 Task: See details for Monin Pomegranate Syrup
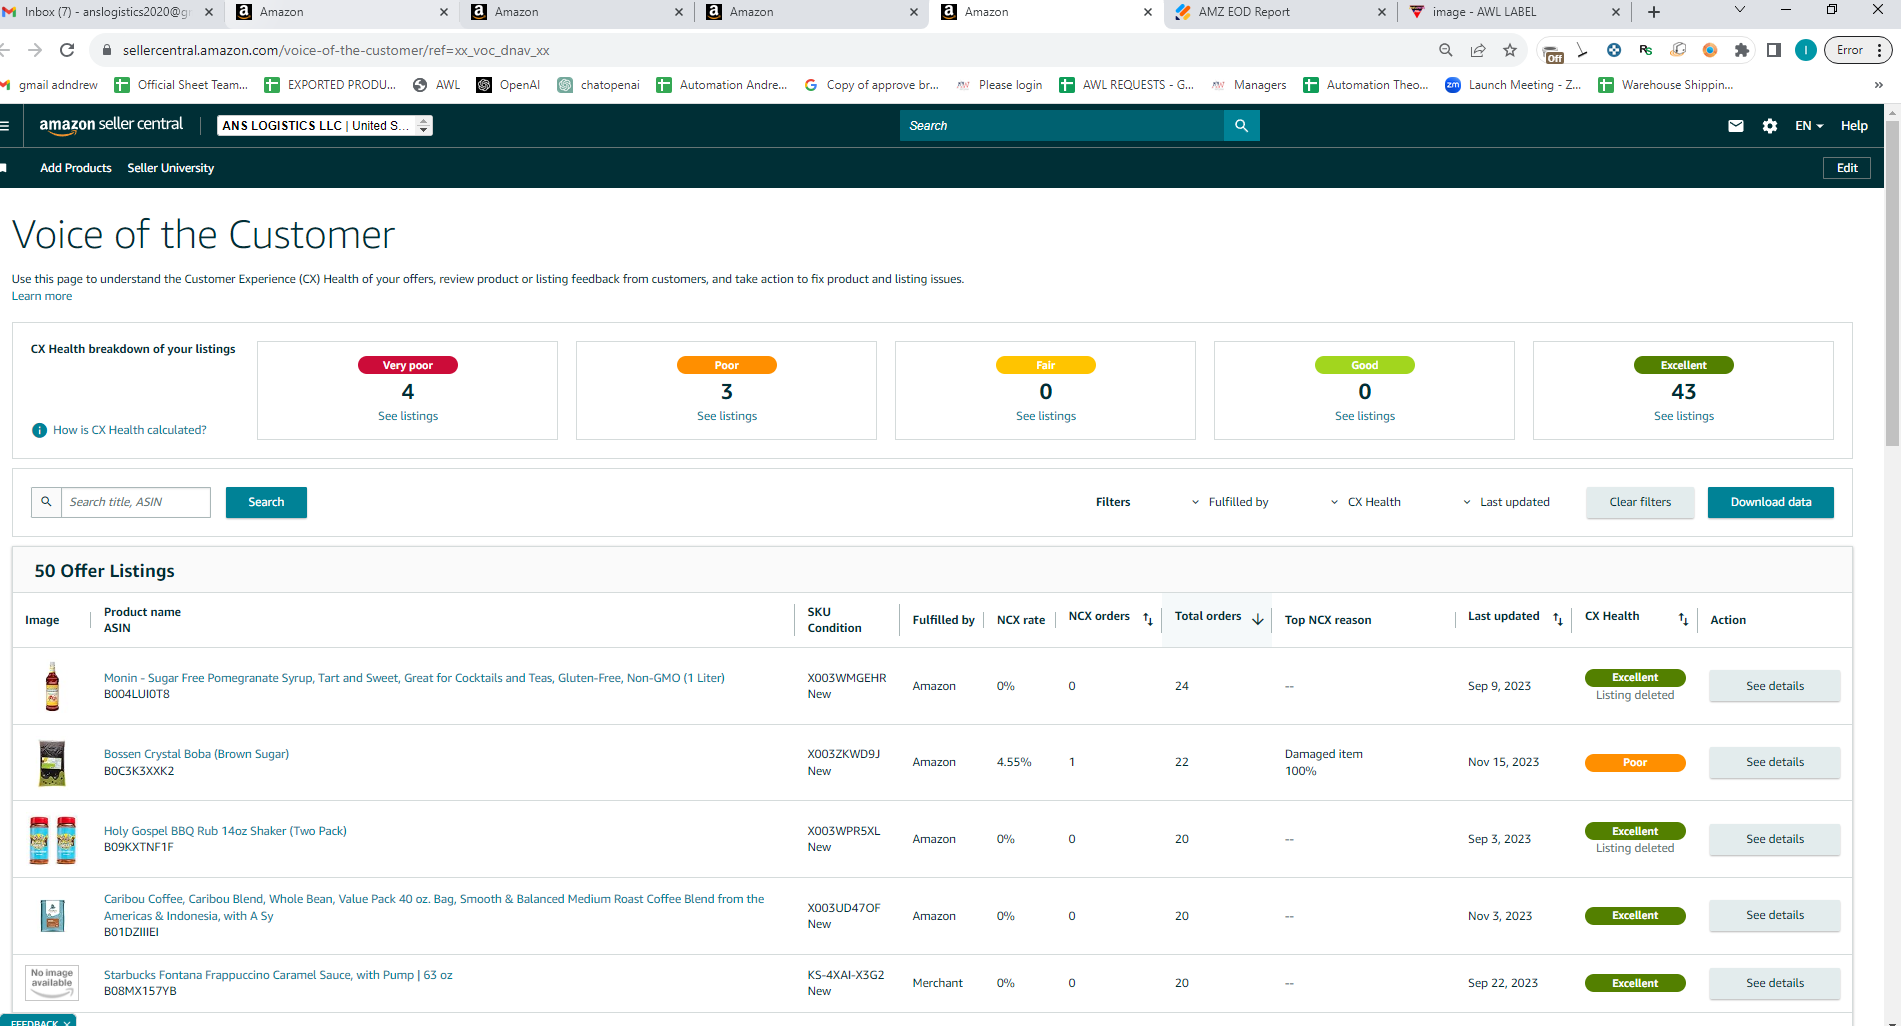[x=1775, y=686]
